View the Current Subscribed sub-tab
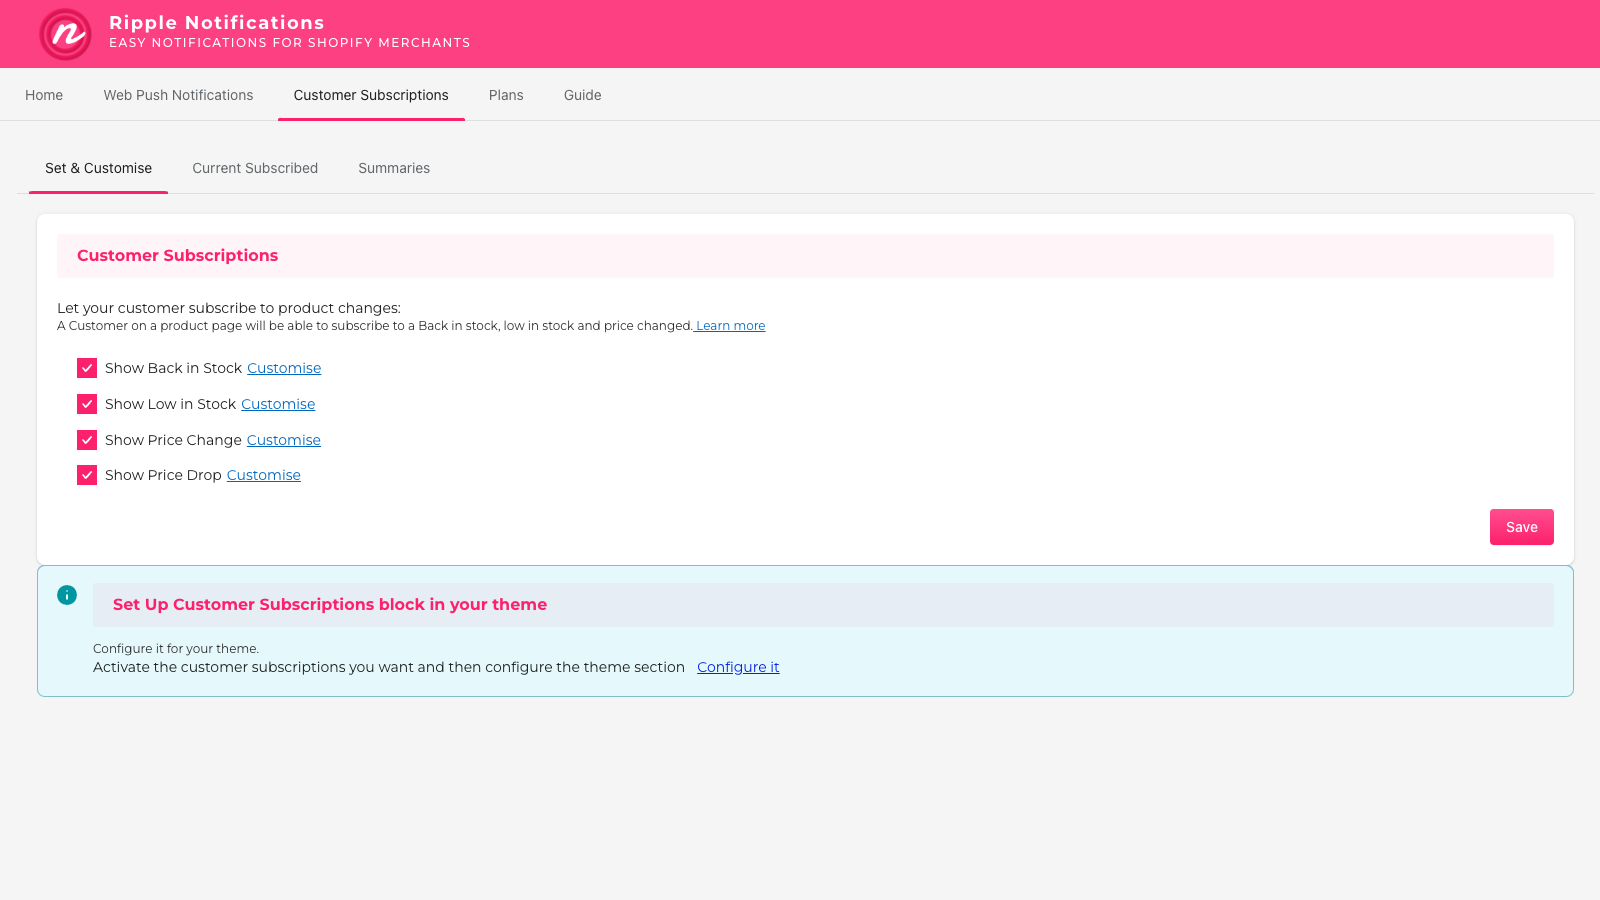 [255, 168]
